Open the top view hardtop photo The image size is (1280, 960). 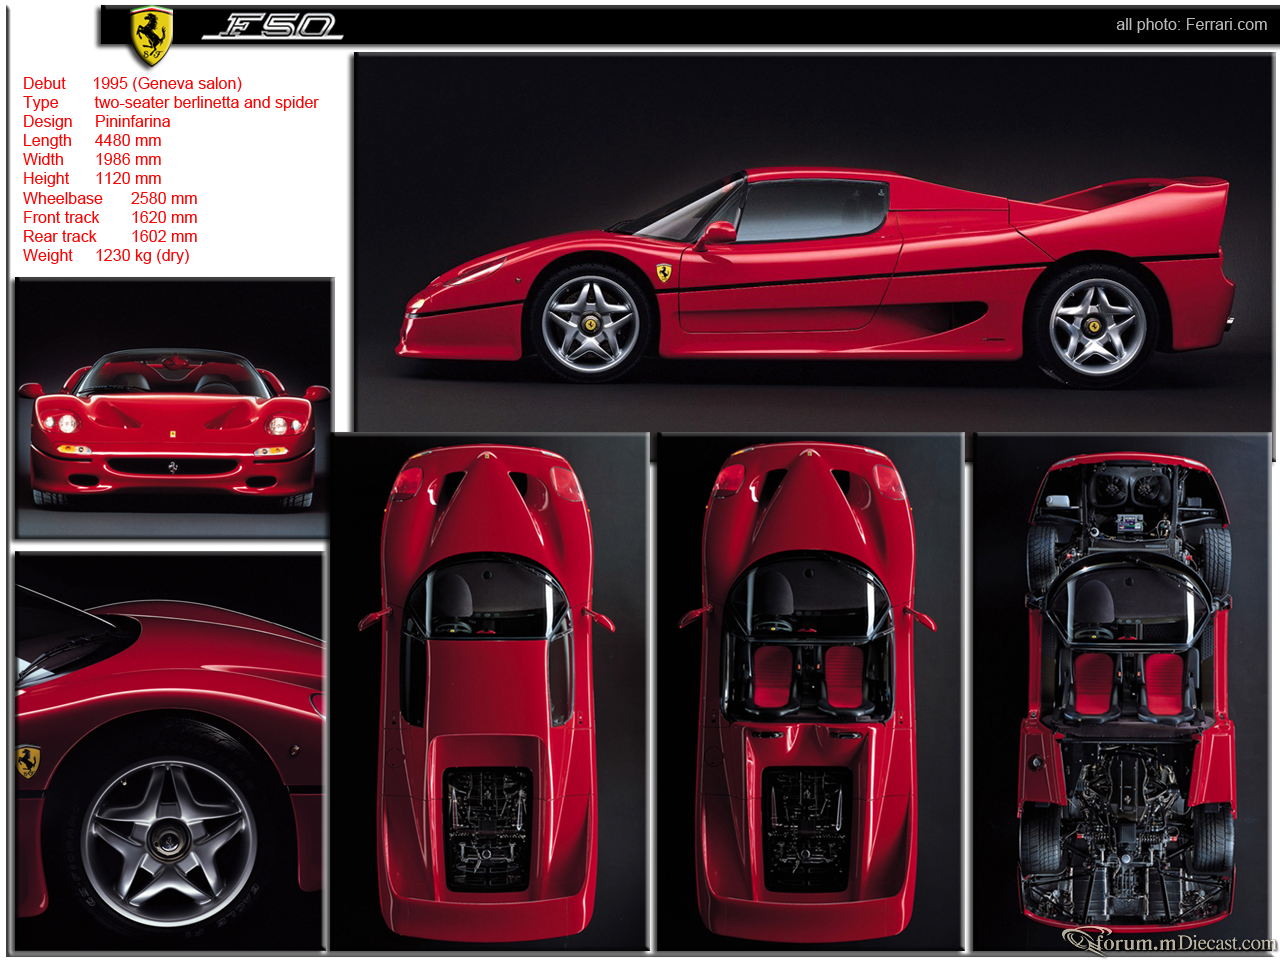tap(489, 692)
